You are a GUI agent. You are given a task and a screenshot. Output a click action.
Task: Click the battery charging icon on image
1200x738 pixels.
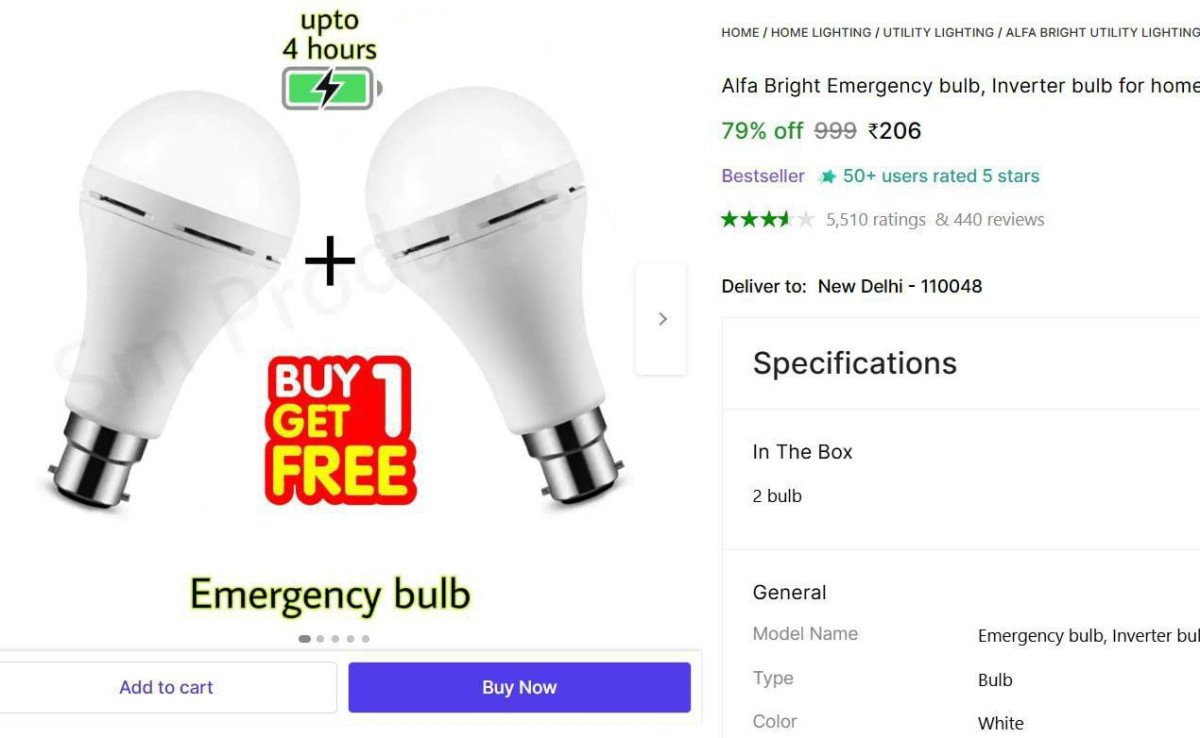coord(331,88)
